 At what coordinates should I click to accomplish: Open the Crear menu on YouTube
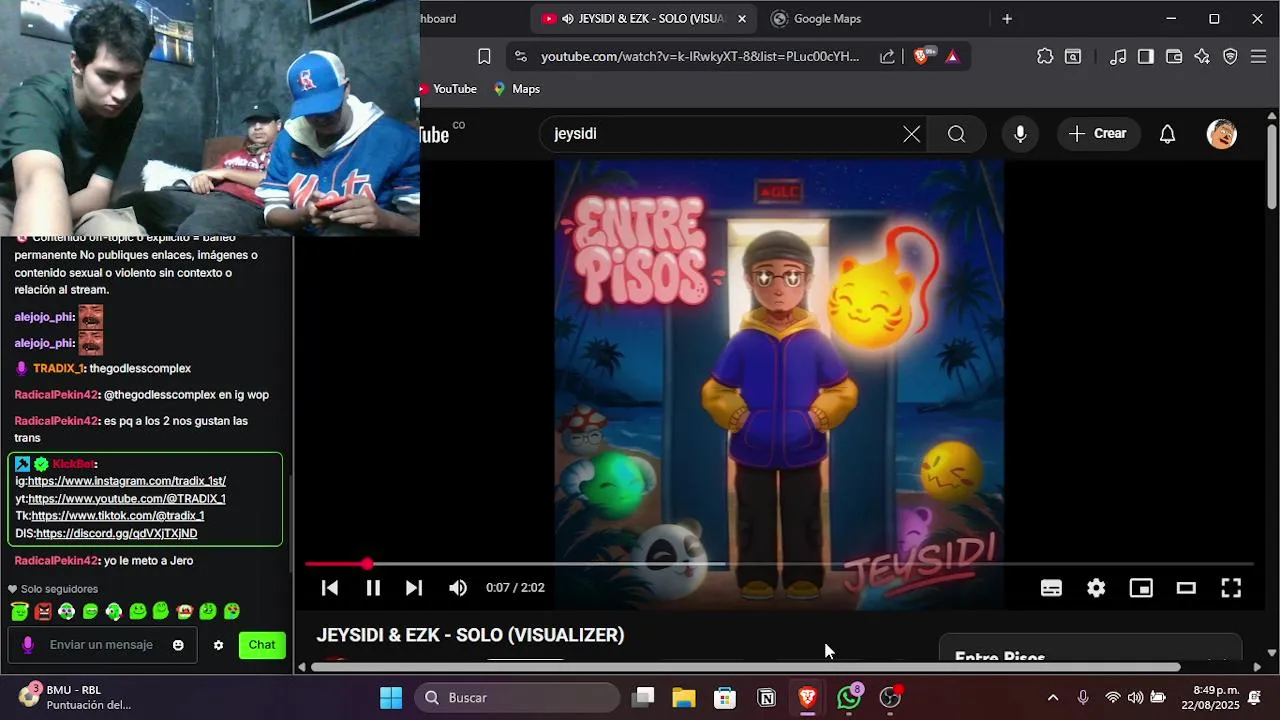[1098, 134]
